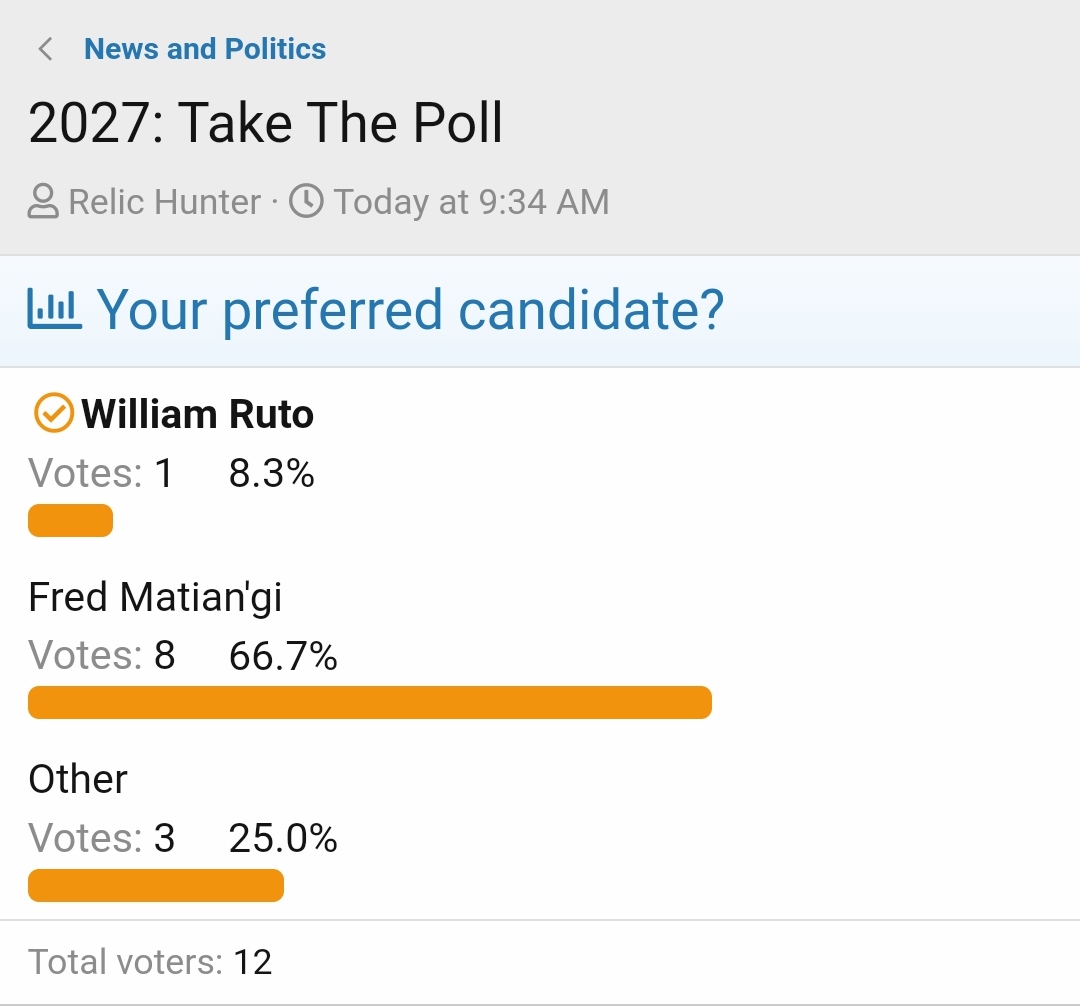Open the News and Politics forum link
Viewport: 1080px width, 1006px height.
point(205,49)
